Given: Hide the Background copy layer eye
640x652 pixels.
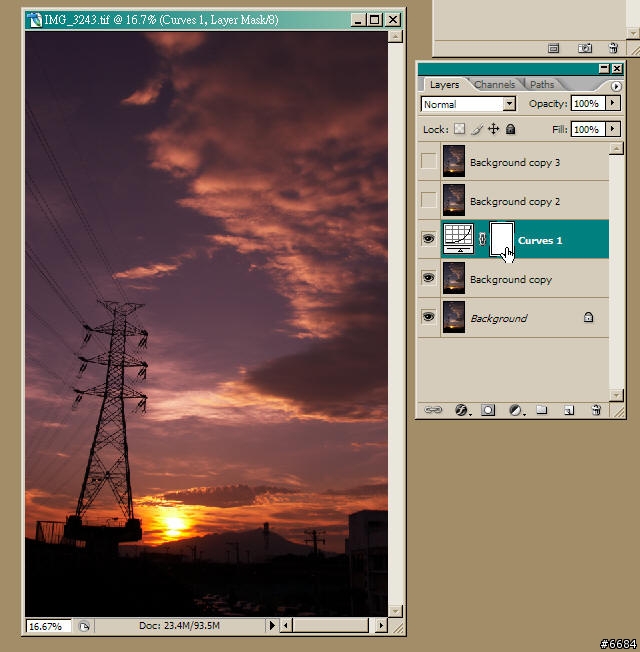Looking at the screenshot, I should tap(428, 277).
